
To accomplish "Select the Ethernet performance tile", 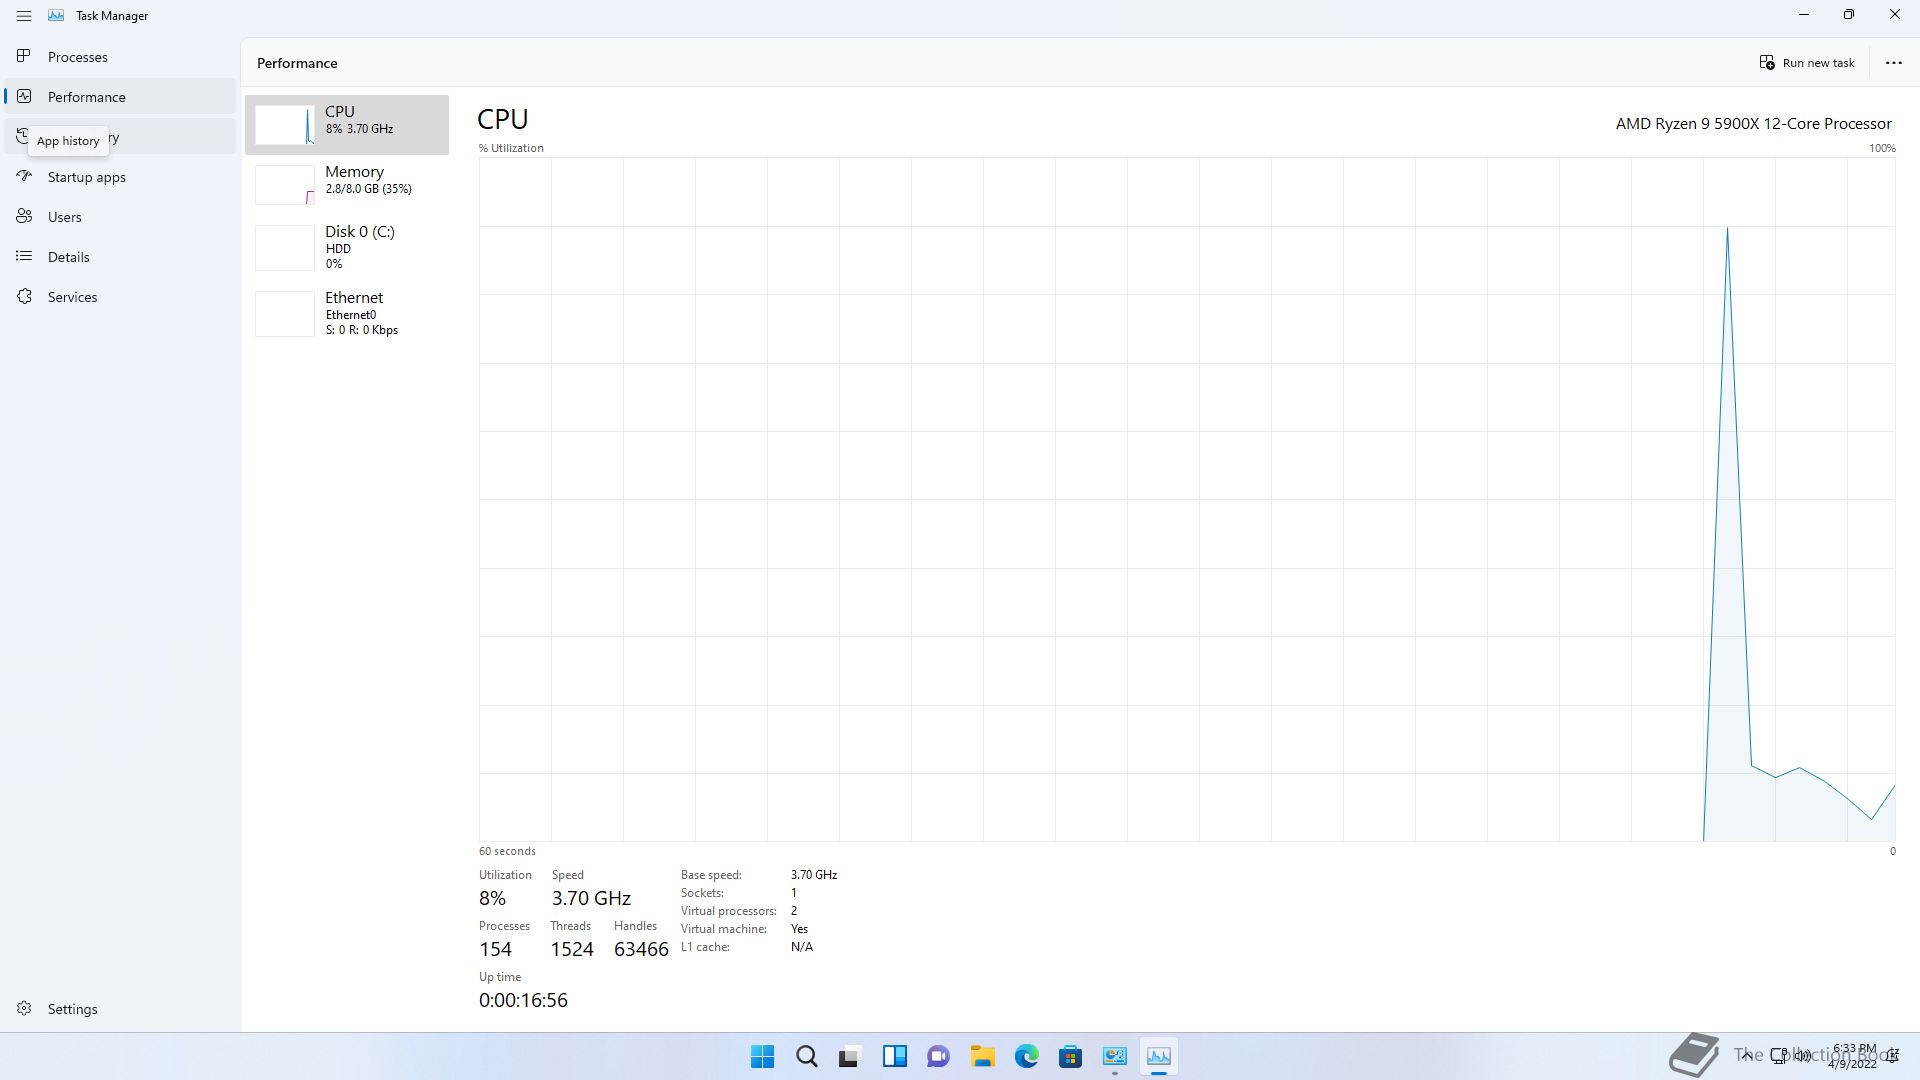I will (347, 313).
